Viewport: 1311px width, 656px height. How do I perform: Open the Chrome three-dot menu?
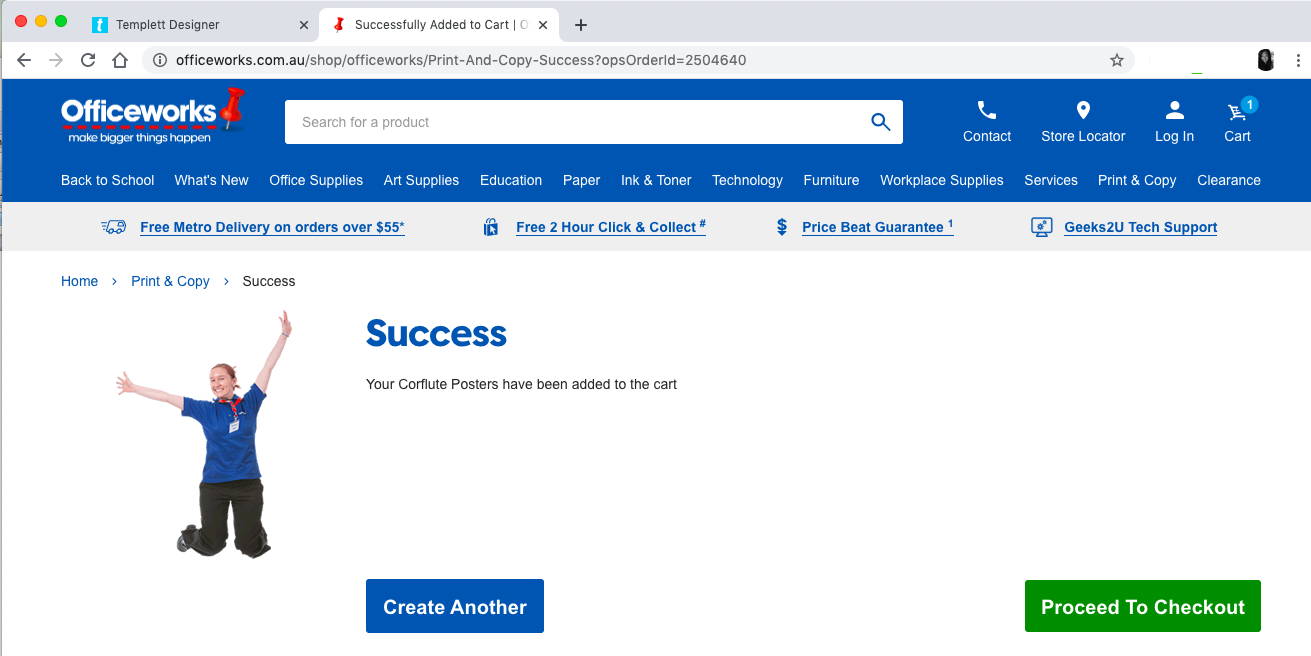[1298, 60]
